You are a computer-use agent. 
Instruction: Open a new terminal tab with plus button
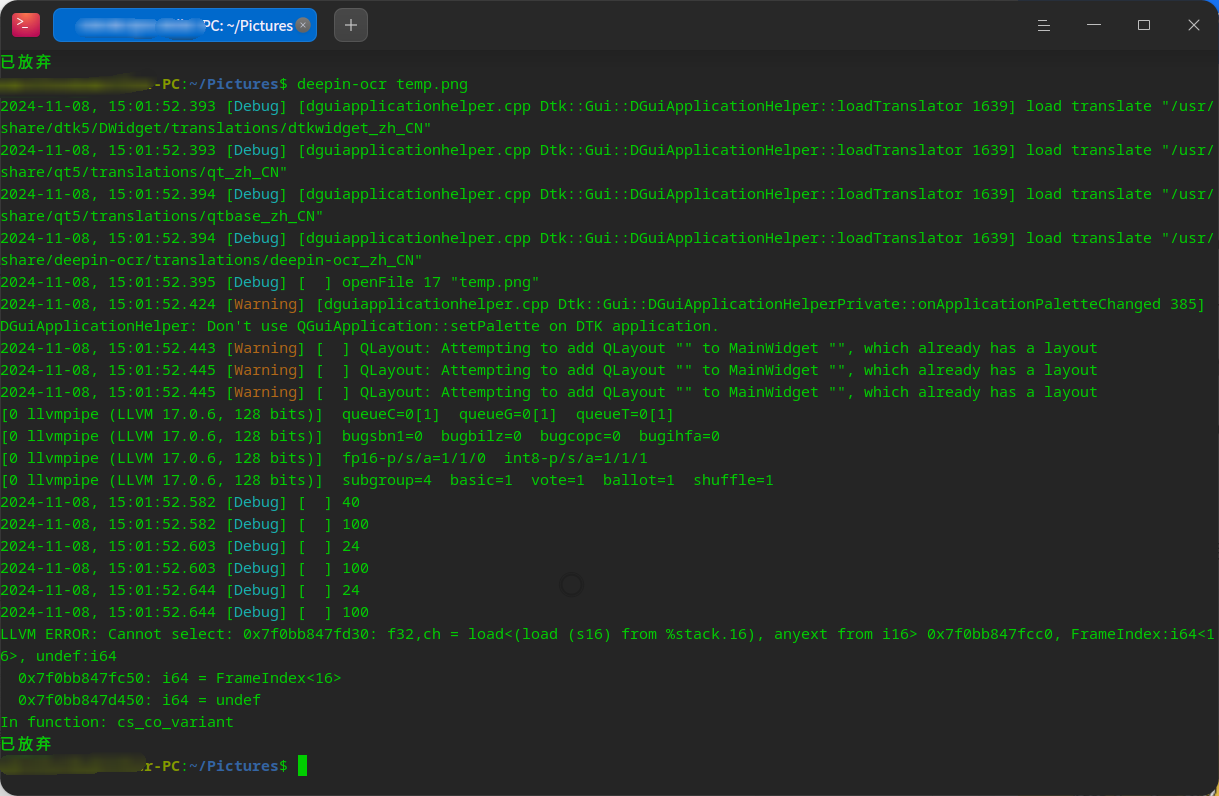coord(350,25)
